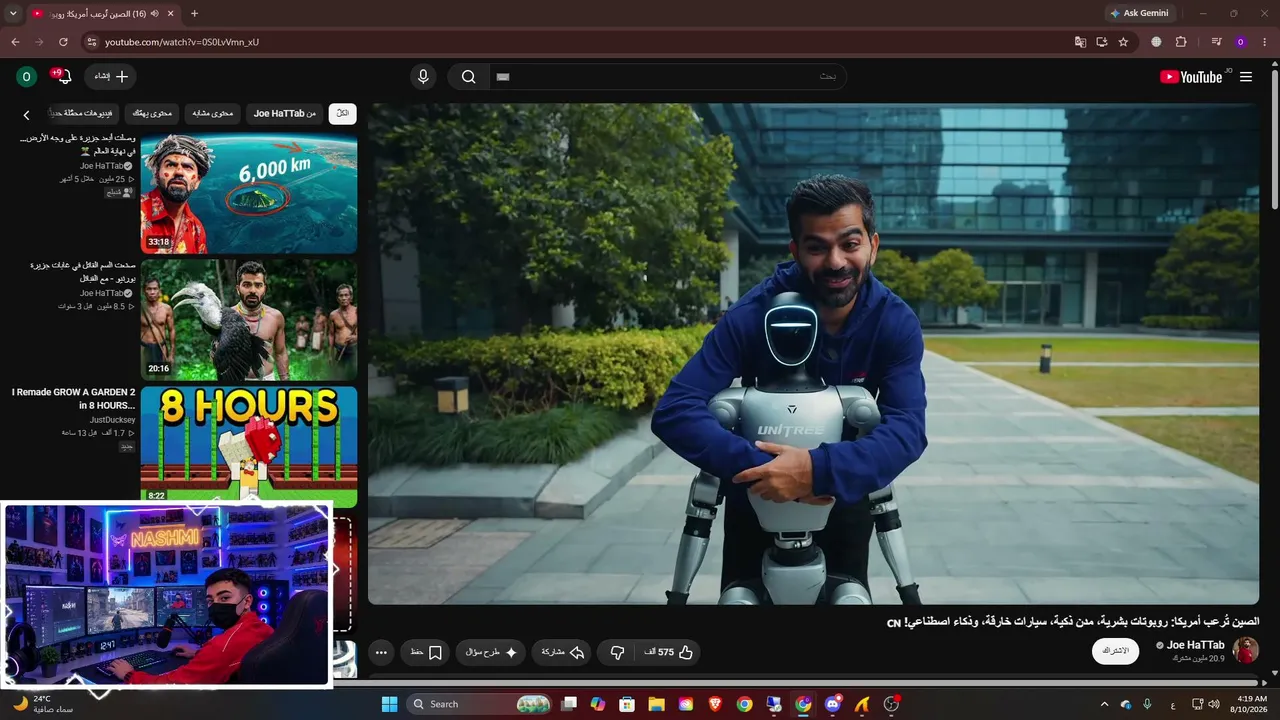Viewport: 1280px width, 720px height.
Task: View site information icon beside the URL
Action: pyautogui.click(x=91, y=42)
